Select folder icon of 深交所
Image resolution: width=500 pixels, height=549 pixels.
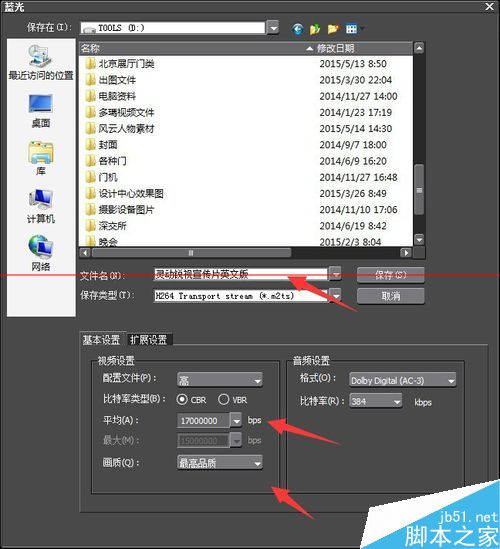click(x=90, y=225)
